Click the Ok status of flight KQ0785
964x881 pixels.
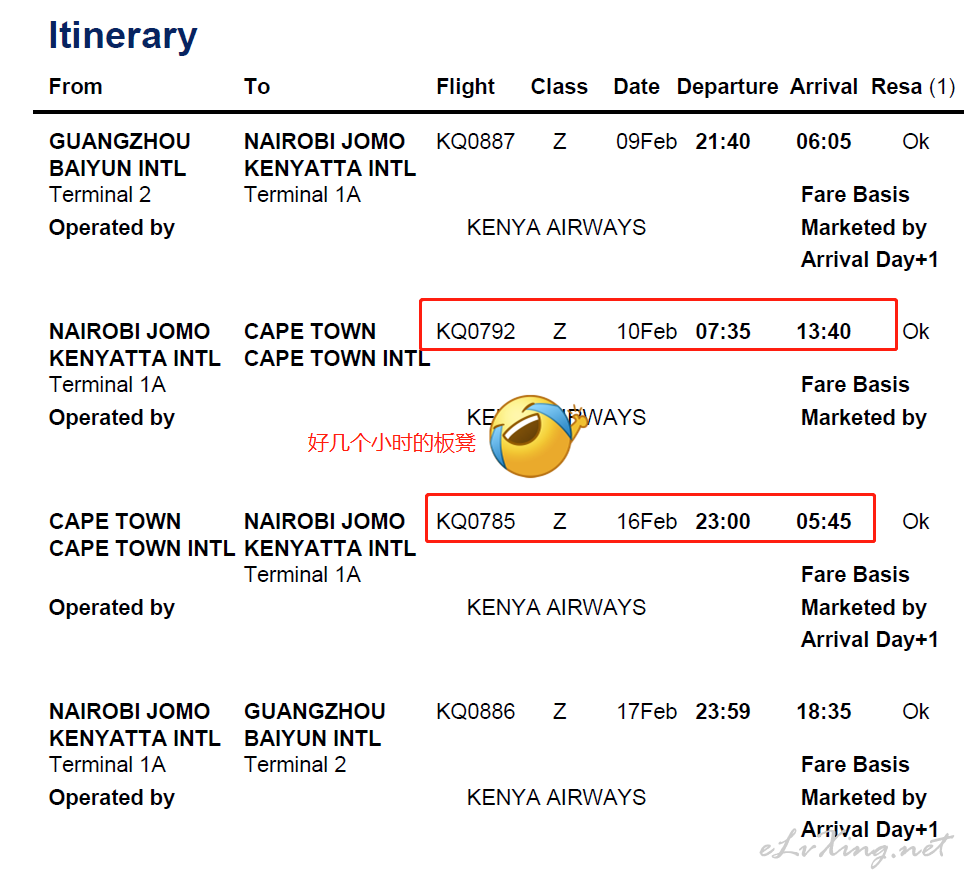coord(915,521)
